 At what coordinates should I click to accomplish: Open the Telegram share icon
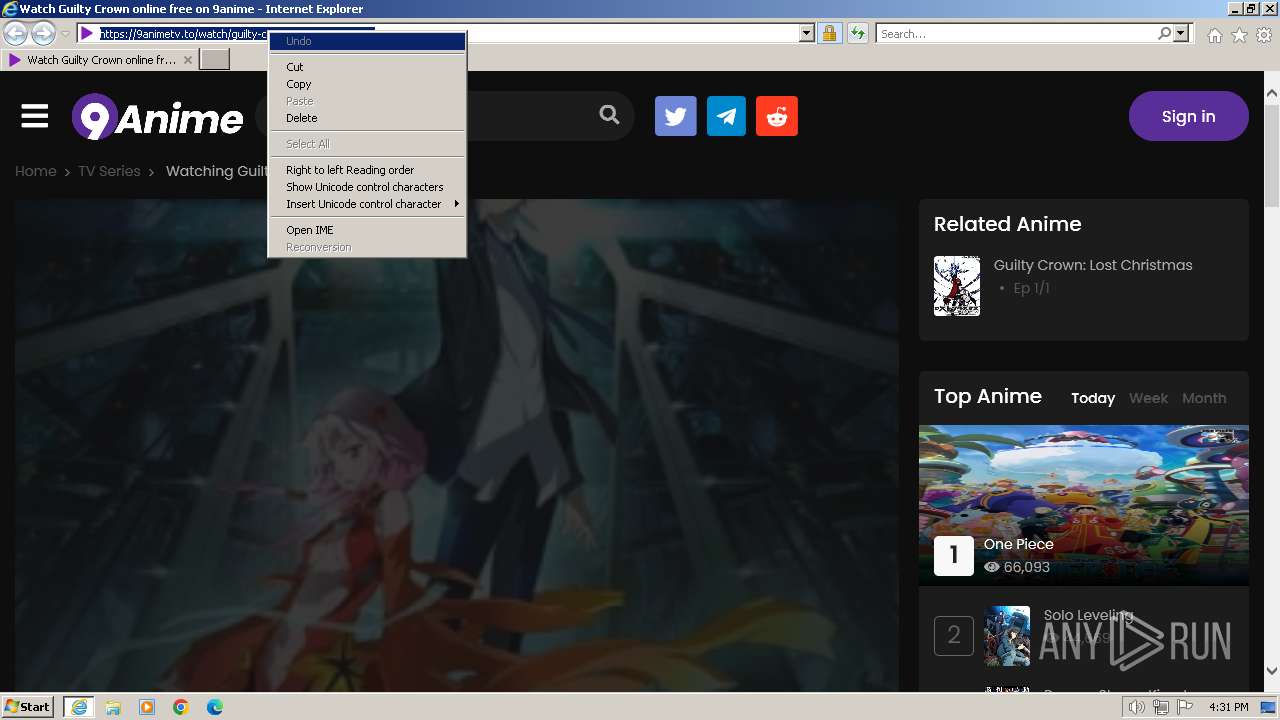(x=726, y=116)
